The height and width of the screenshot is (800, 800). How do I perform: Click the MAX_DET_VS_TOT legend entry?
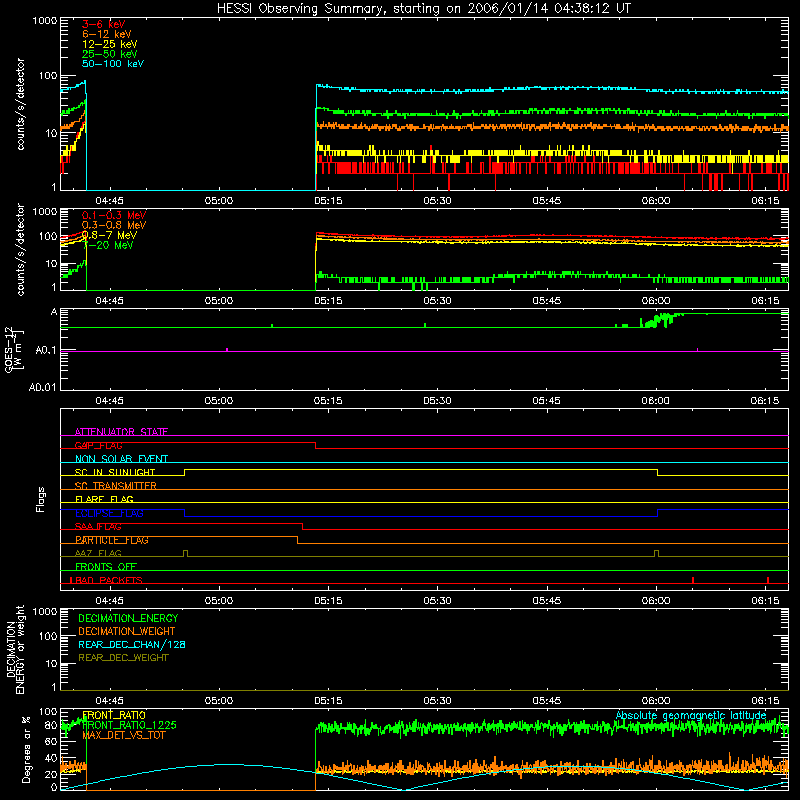coord(123,735)
